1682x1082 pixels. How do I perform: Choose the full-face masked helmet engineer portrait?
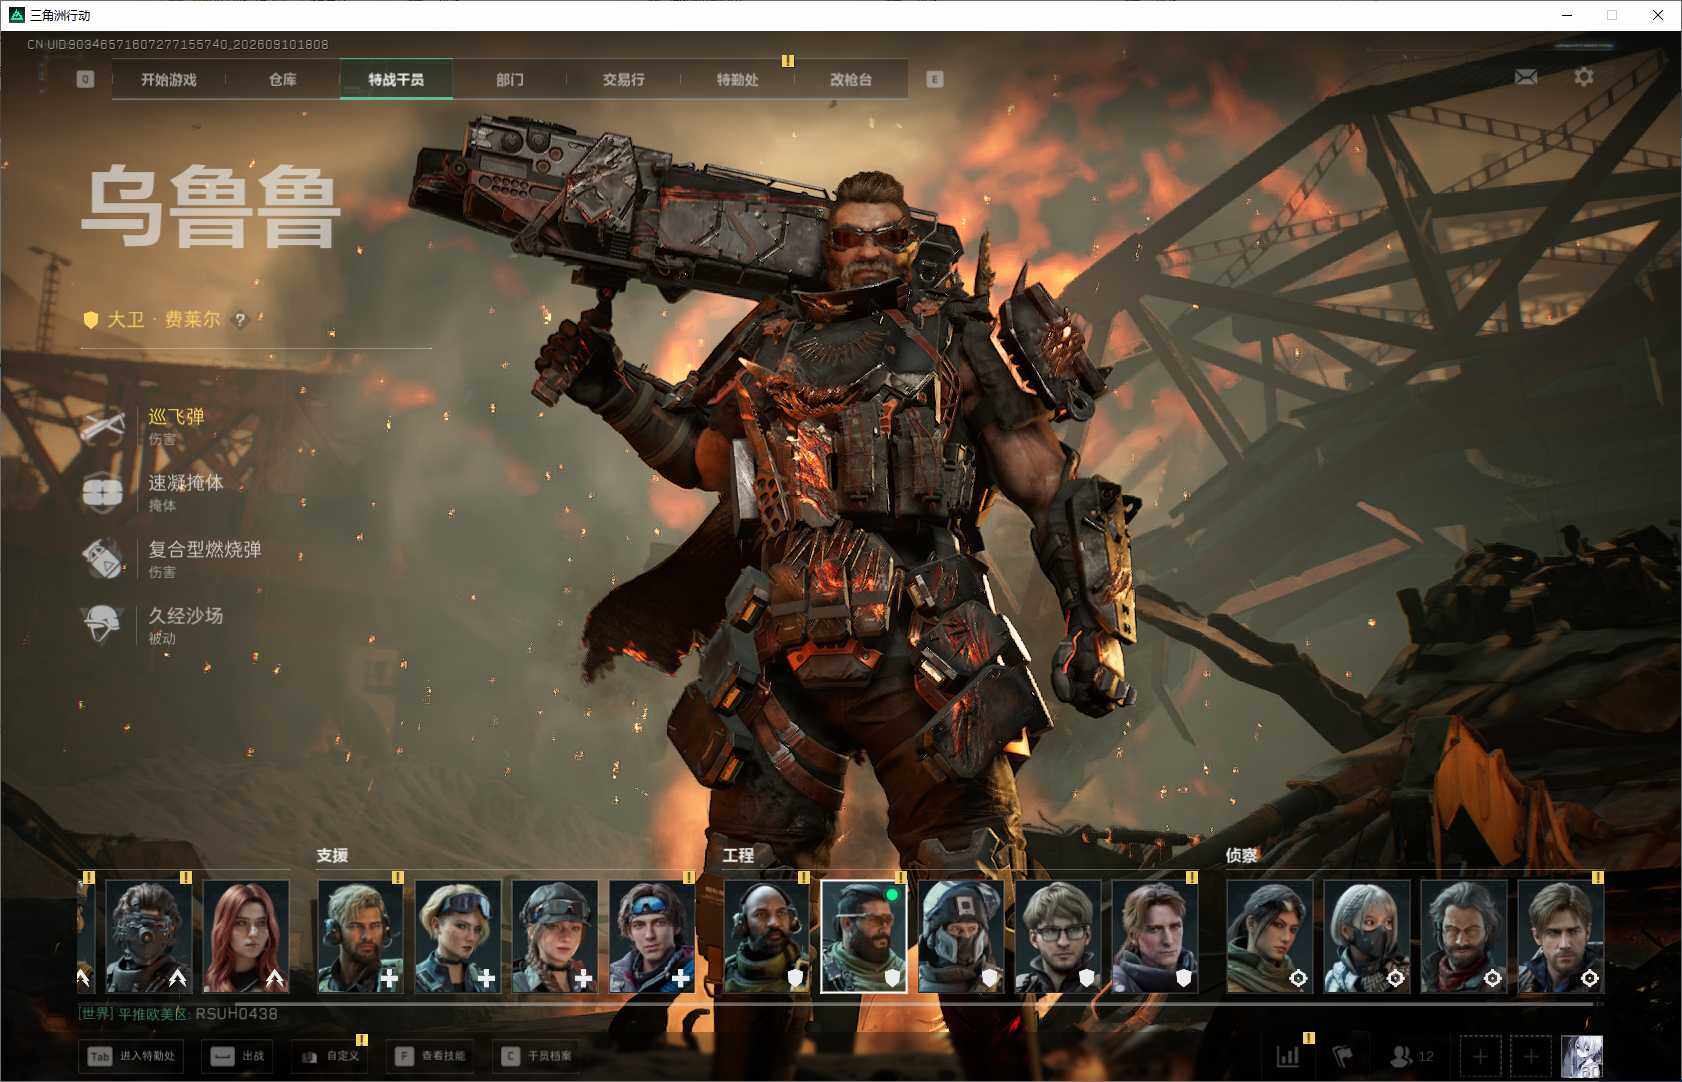tap(961, 937)
